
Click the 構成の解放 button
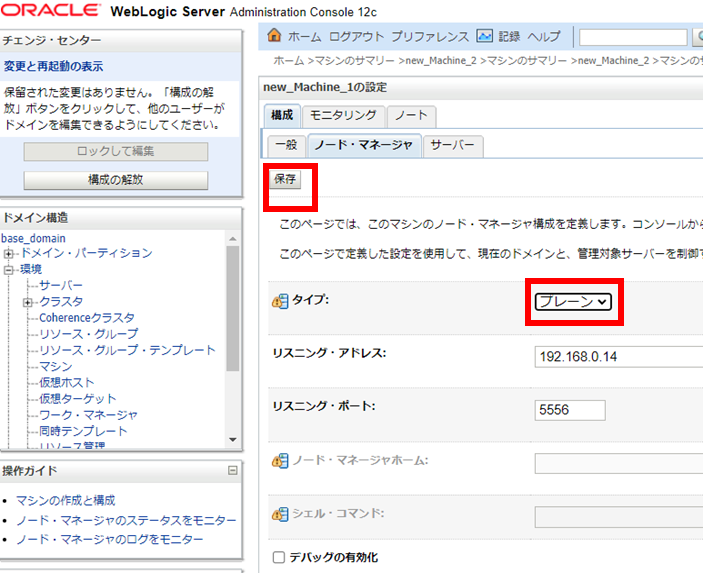[116, 180]
